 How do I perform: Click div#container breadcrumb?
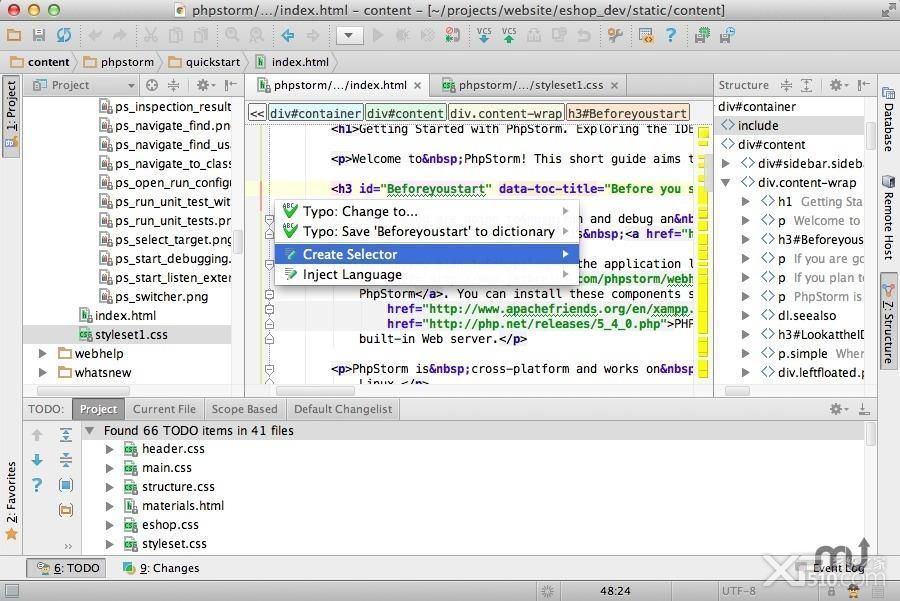point(316,114)
